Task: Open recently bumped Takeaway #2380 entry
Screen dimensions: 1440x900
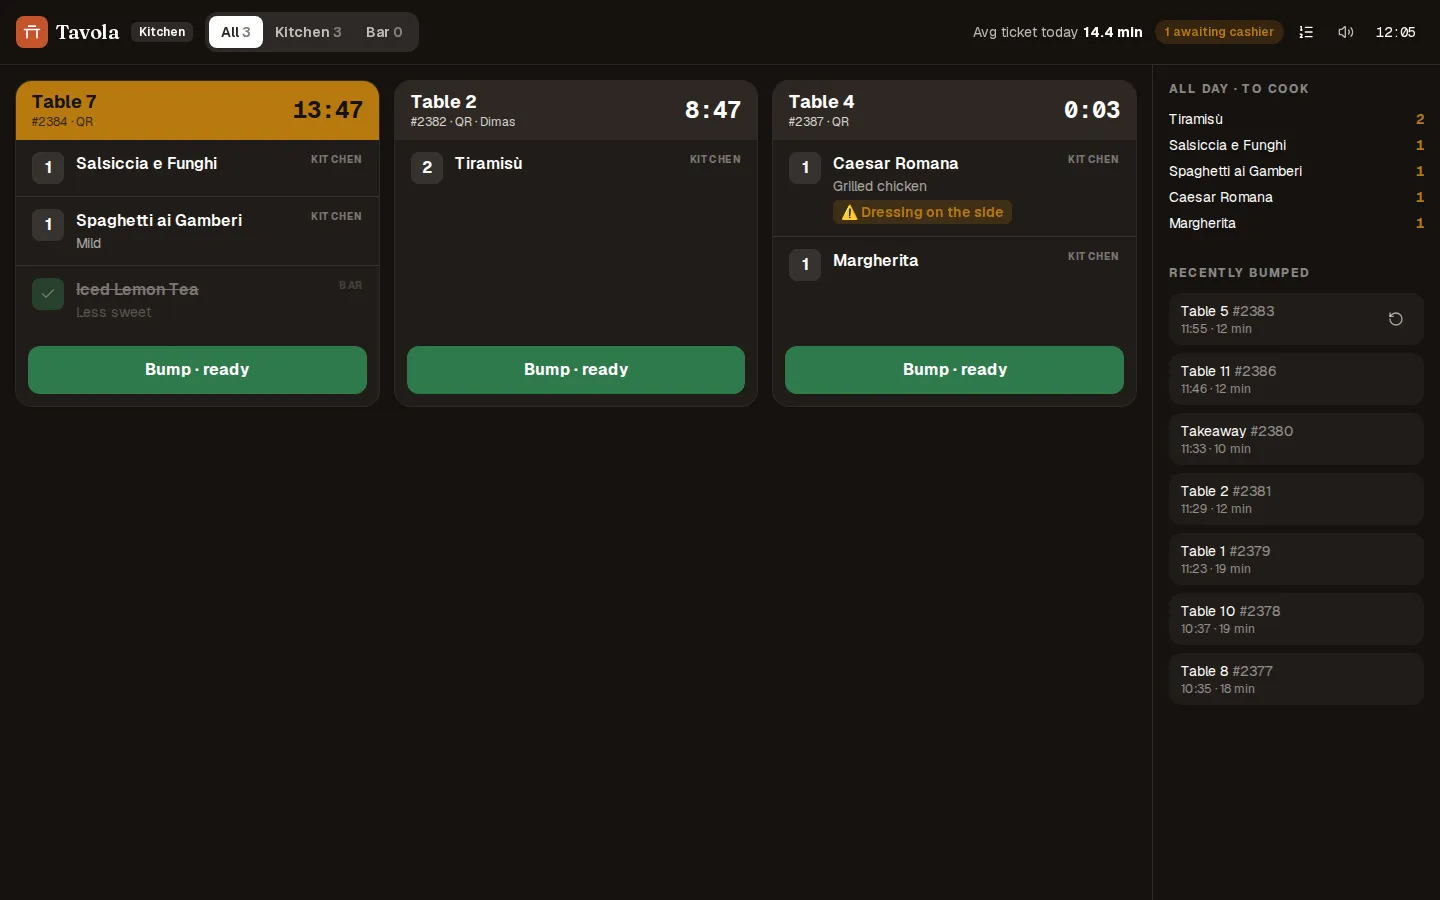Action: coord(1296,439)
